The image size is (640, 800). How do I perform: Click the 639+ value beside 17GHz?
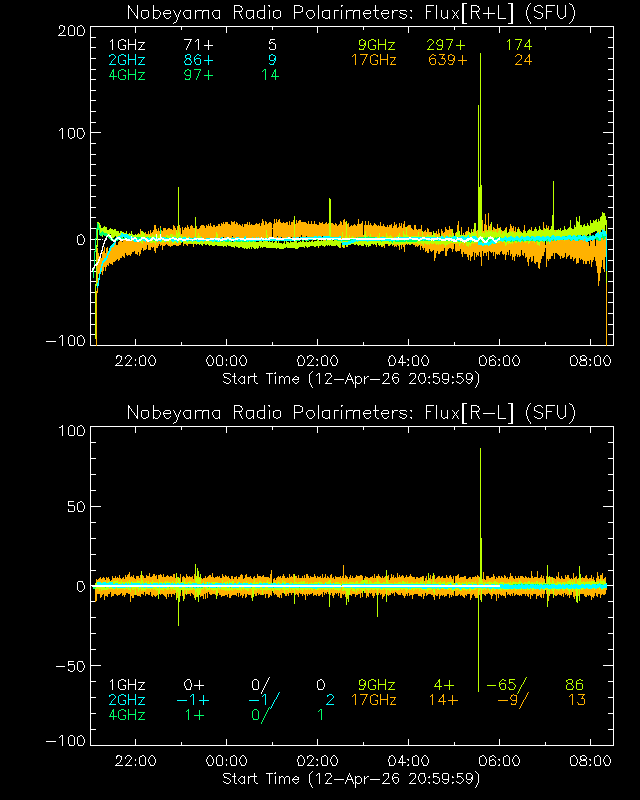tap(446, 60)
